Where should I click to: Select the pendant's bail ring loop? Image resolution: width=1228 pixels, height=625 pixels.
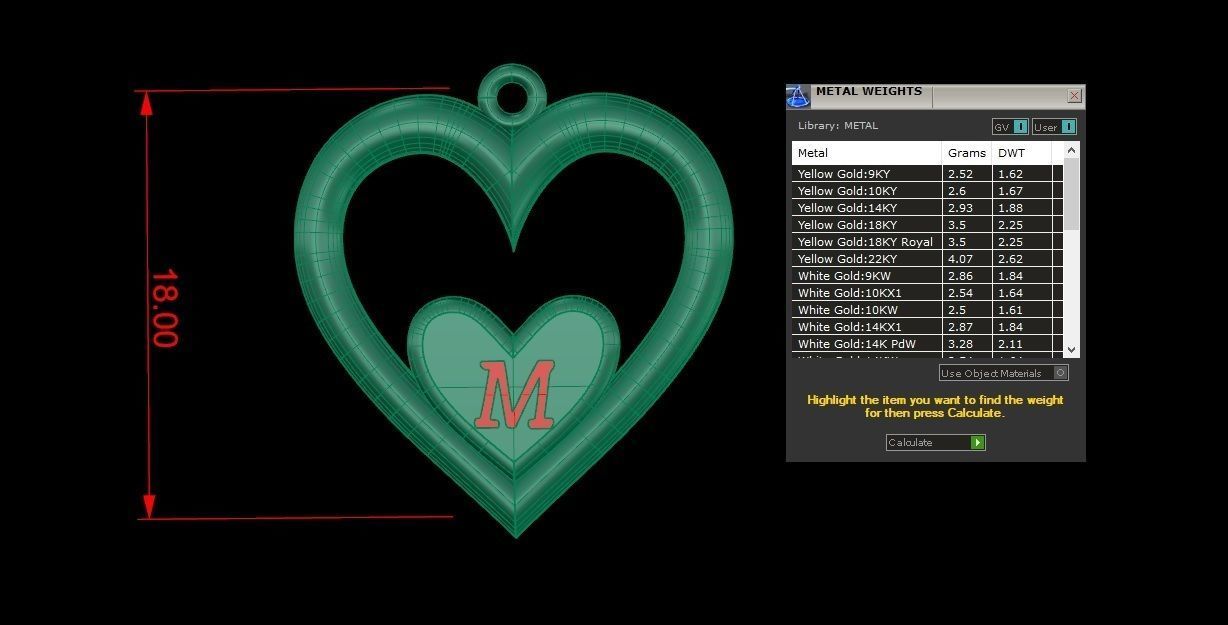point(512,96)
